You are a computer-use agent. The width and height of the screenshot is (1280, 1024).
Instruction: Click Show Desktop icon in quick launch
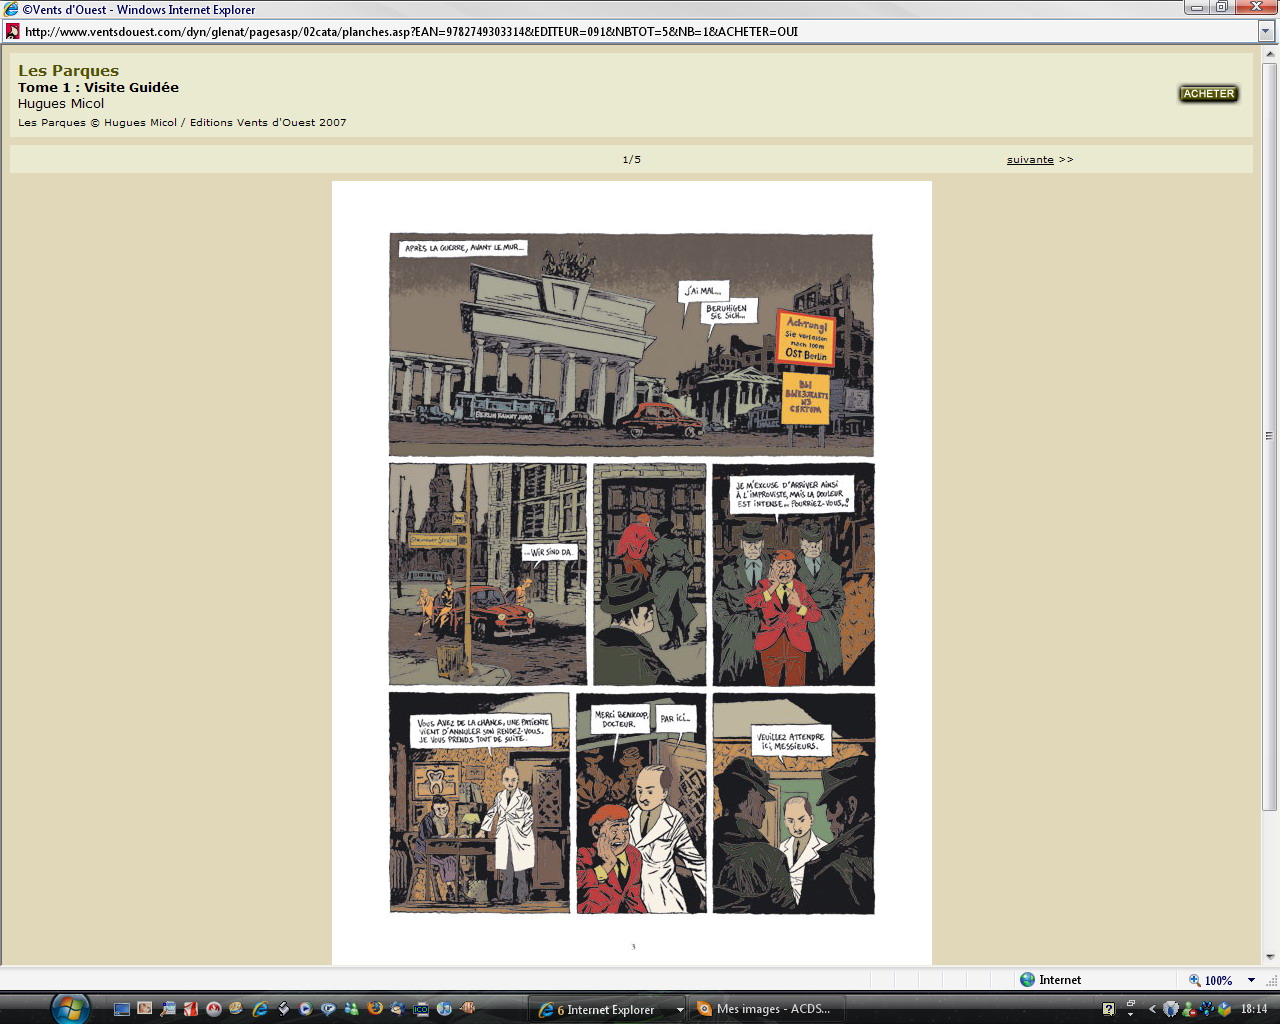coord(121,1009)
